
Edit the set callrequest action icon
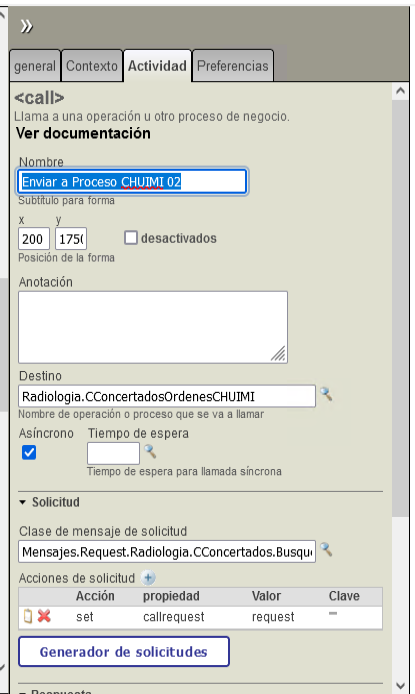[x=28, y=616]
